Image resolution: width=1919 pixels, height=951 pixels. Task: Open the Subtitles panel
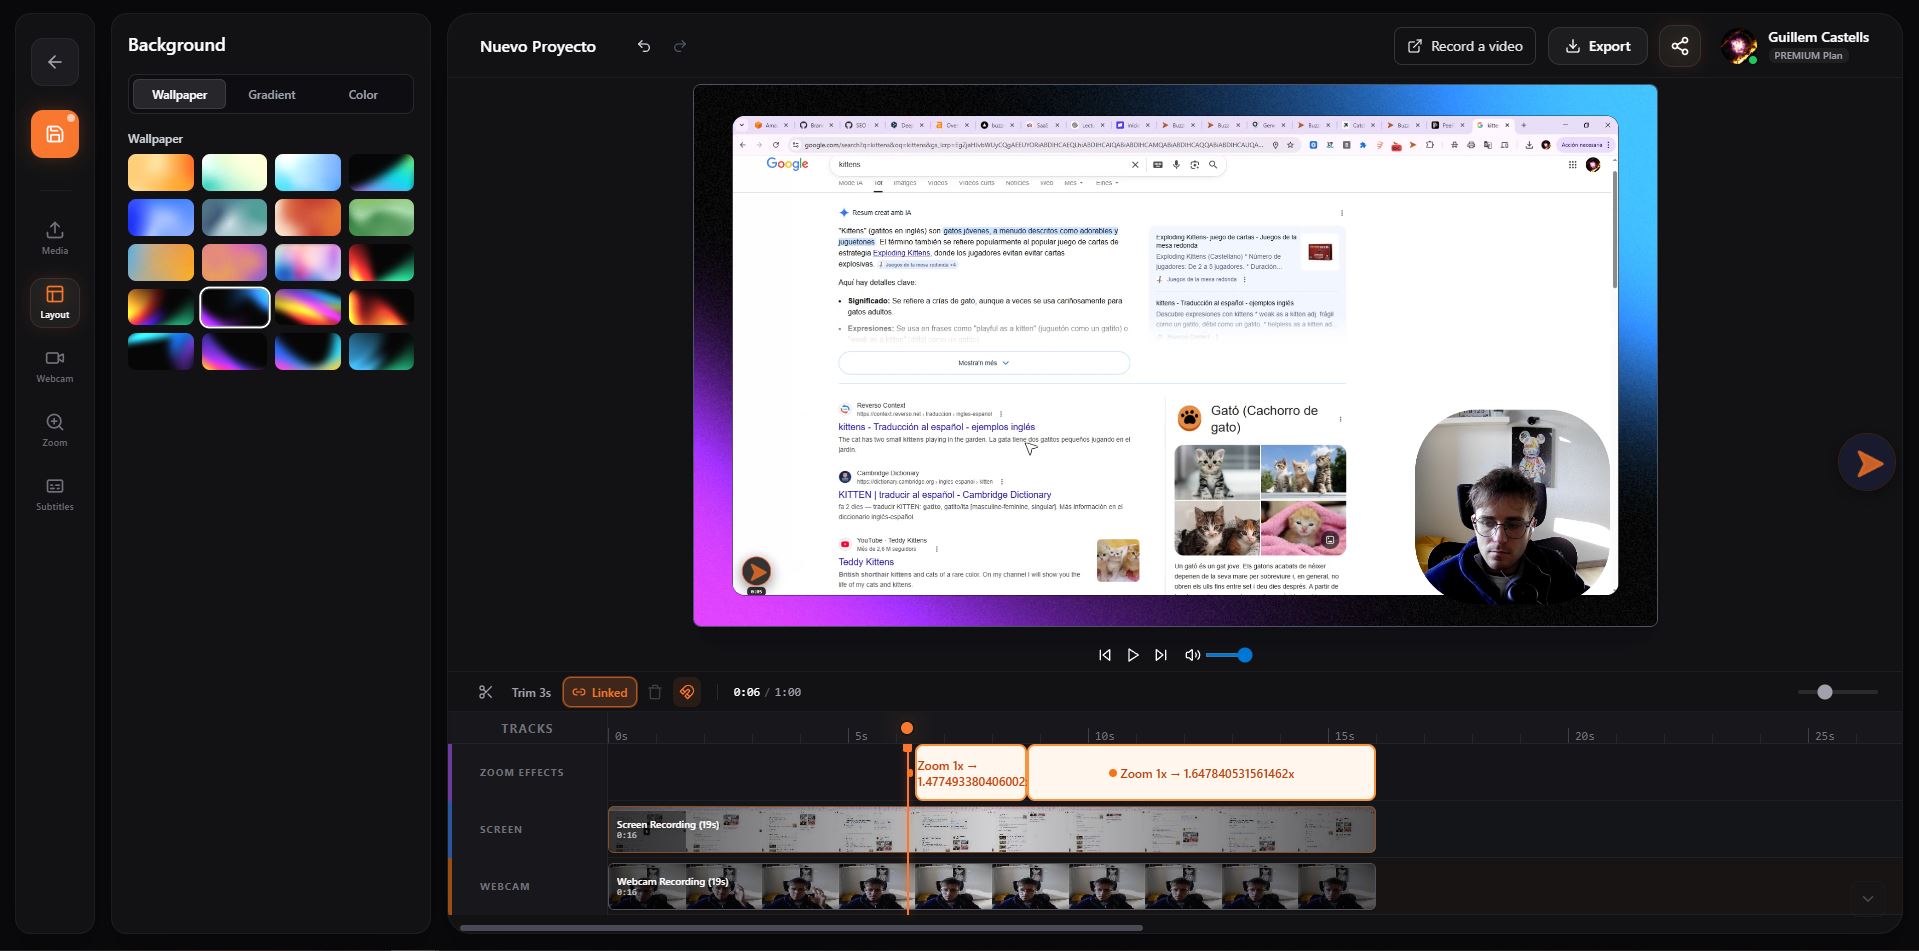point(54,492)
